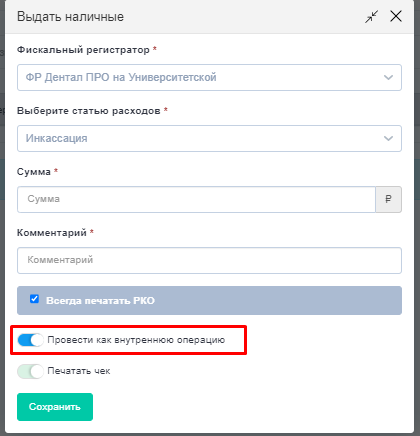
Task: Open ФР Дентал ПРО на Университетской dropdown
Action: pyautogui.click(x=209, y=78)
